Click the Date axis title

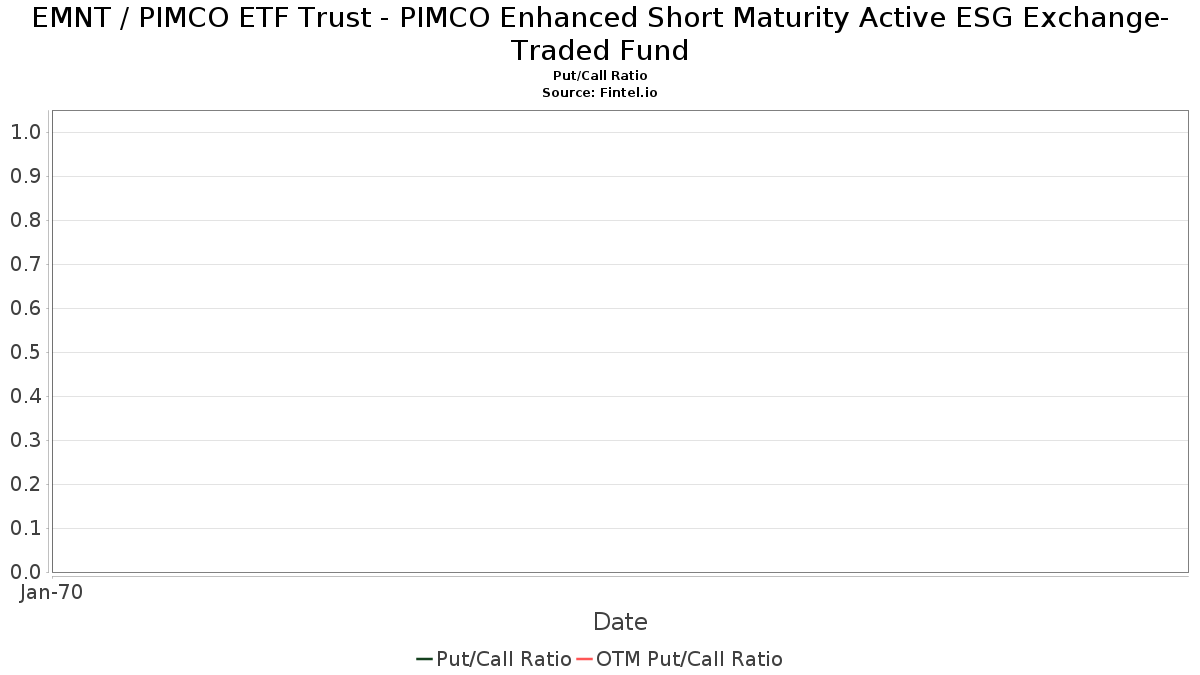620,622
